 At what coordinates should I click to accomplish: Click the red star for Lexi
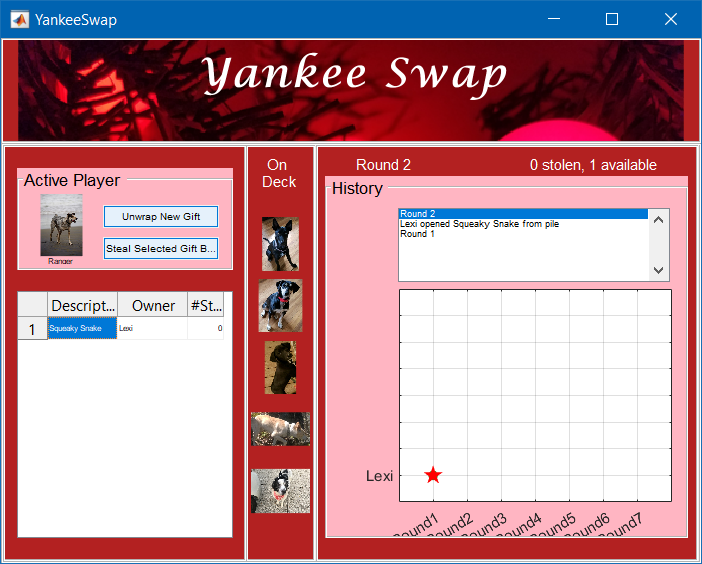point(433,475)
